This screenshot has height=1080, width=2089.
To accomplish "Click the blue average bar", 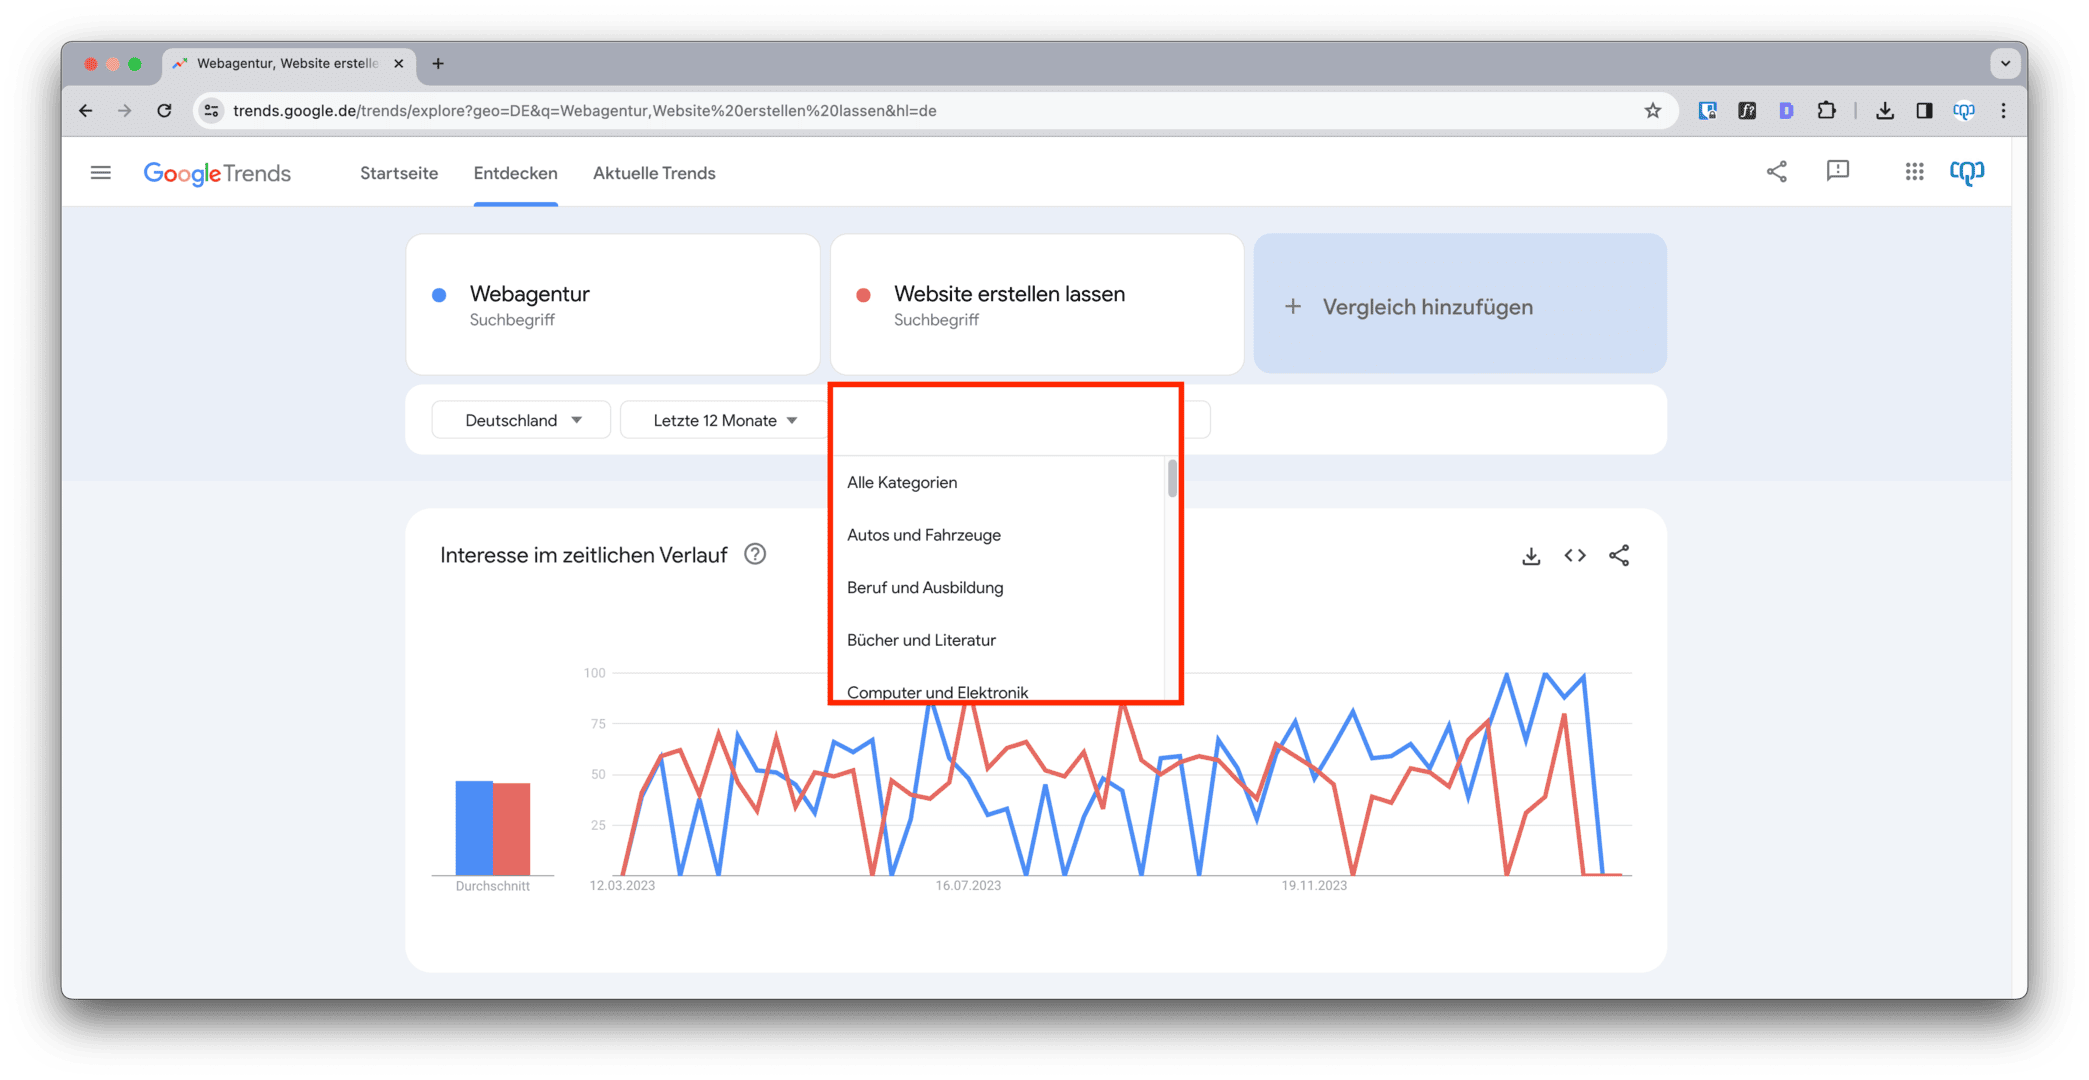I will [x=474, y=828].
